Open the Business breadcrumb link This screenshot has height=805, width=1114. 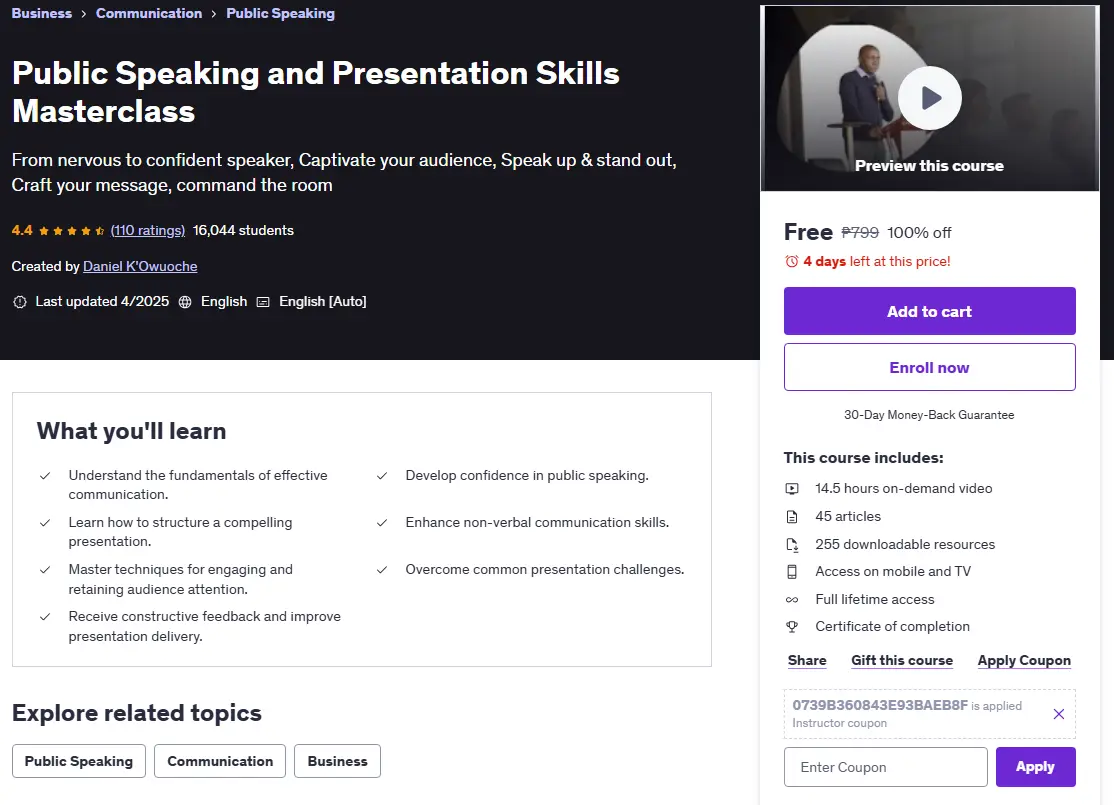coord(42,13)
